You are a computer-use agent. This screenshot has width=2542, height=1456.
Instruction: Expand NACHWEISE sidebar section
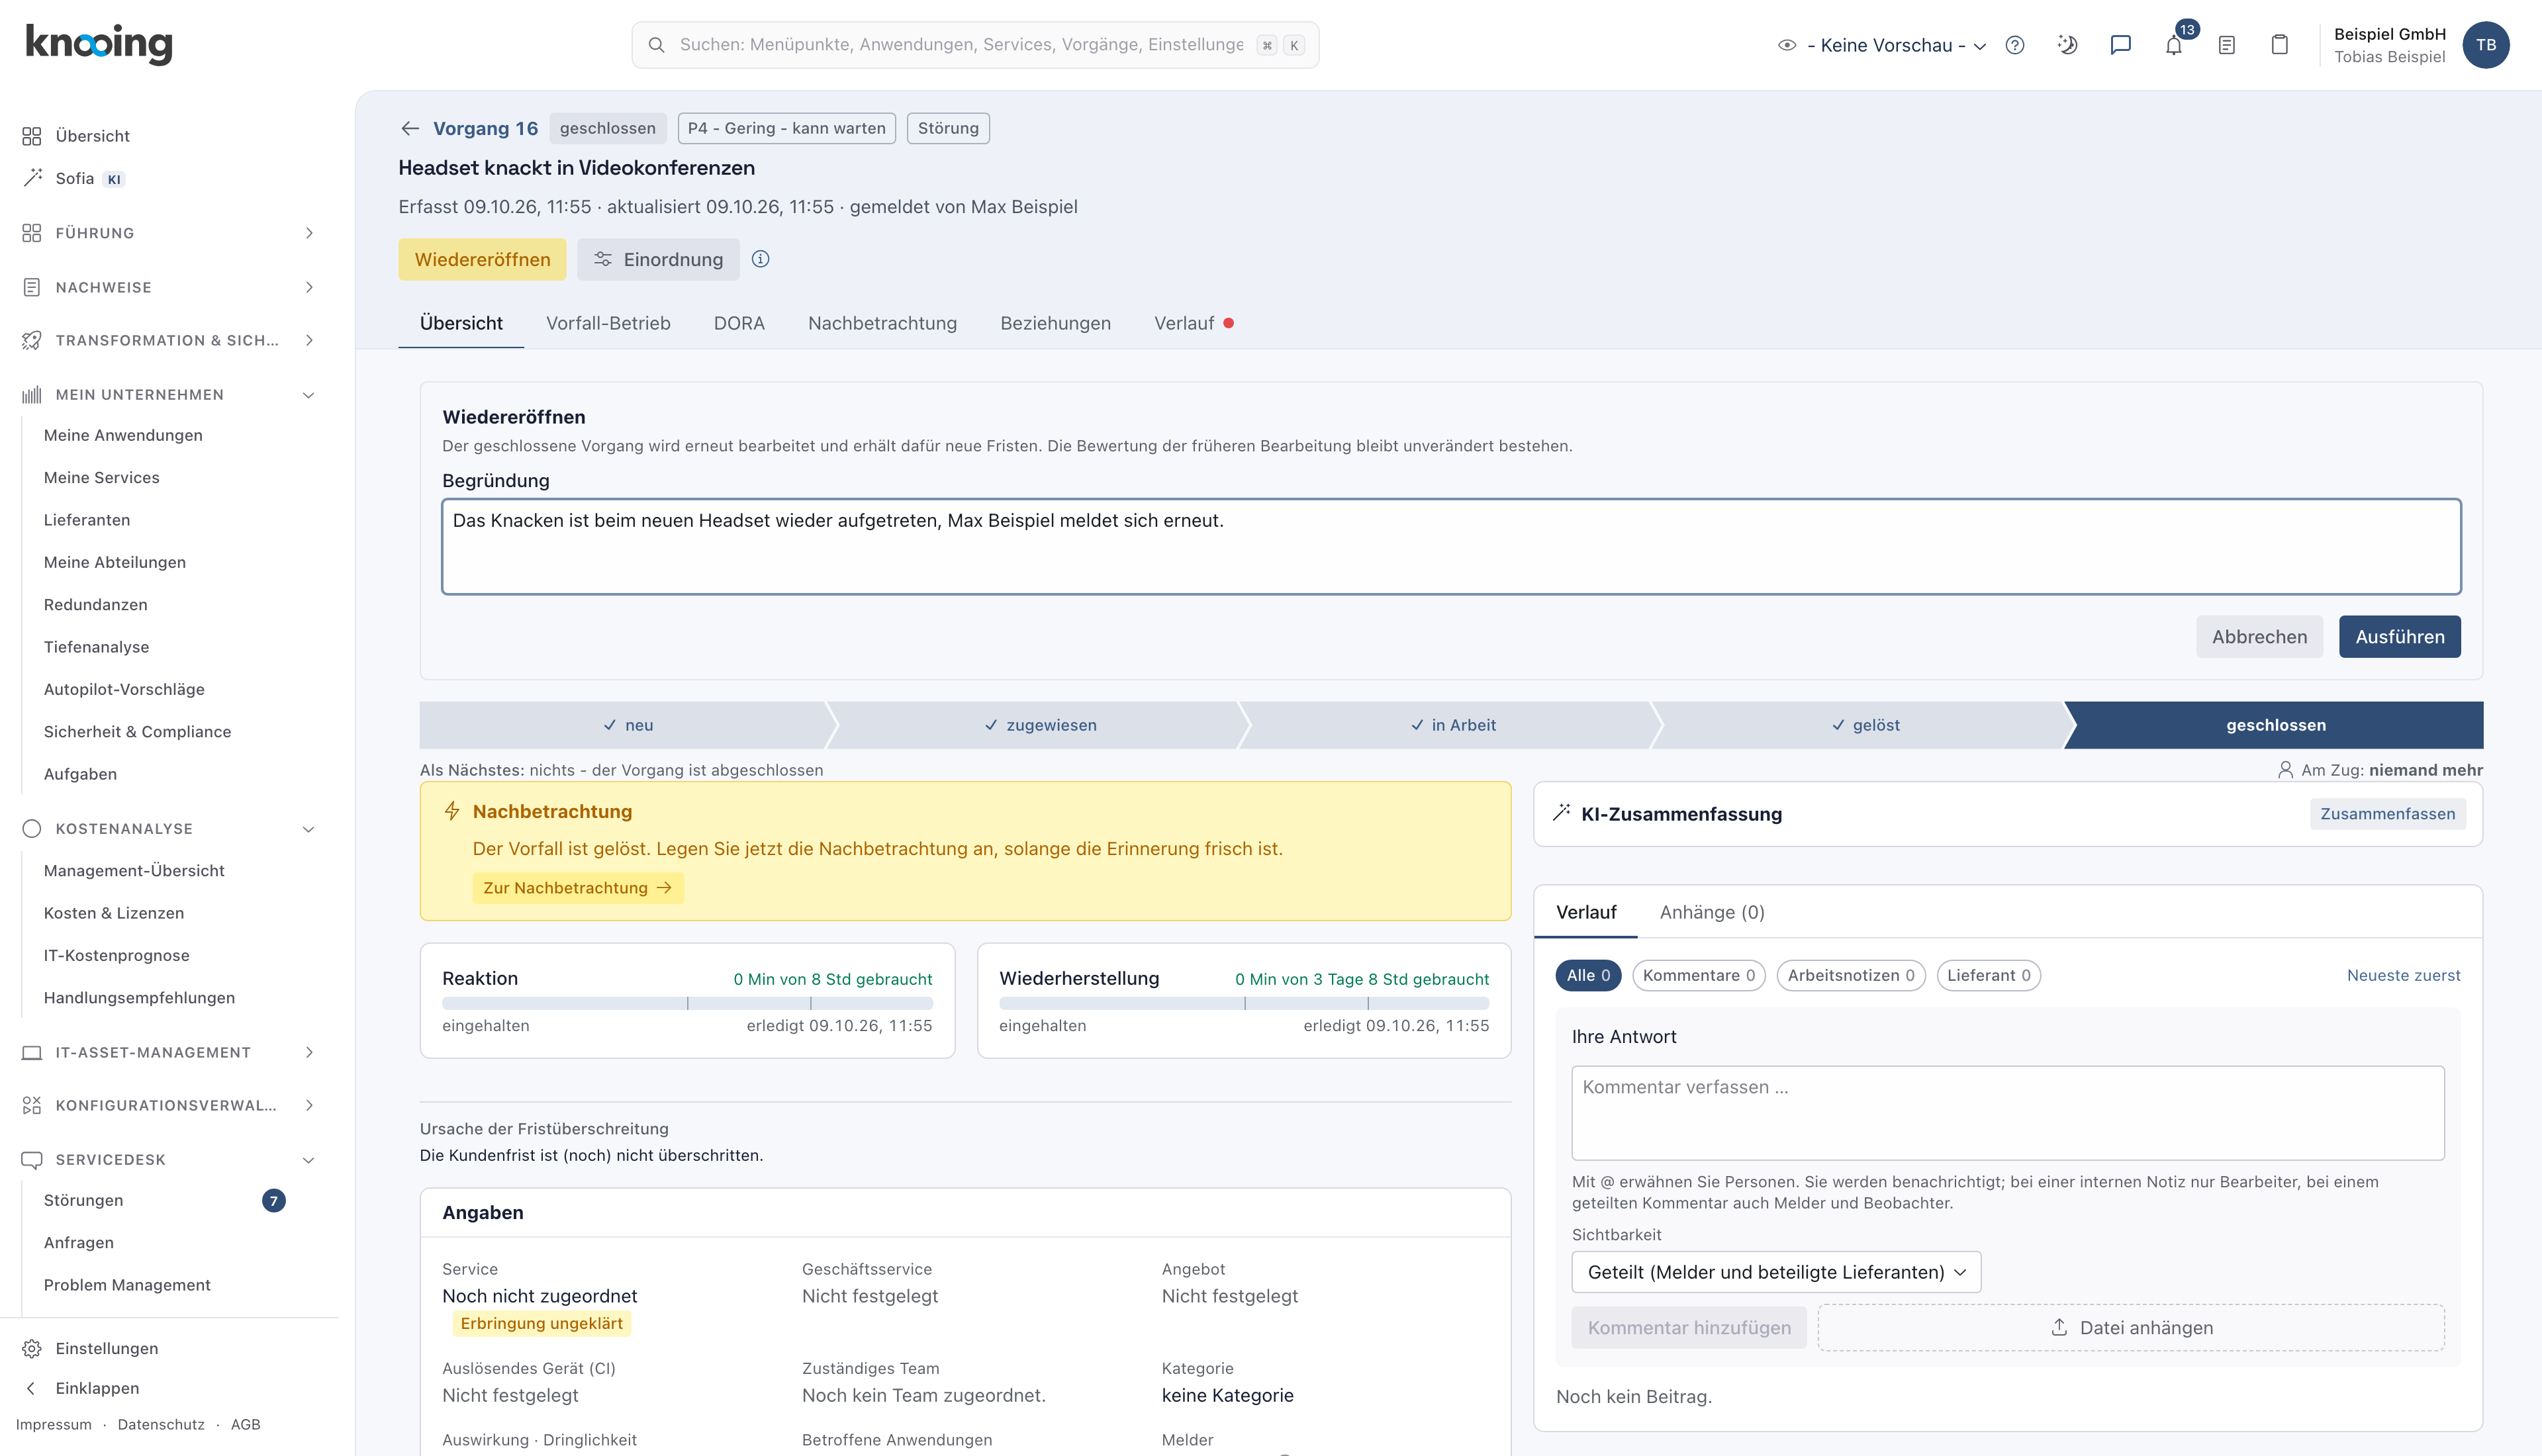168,287
